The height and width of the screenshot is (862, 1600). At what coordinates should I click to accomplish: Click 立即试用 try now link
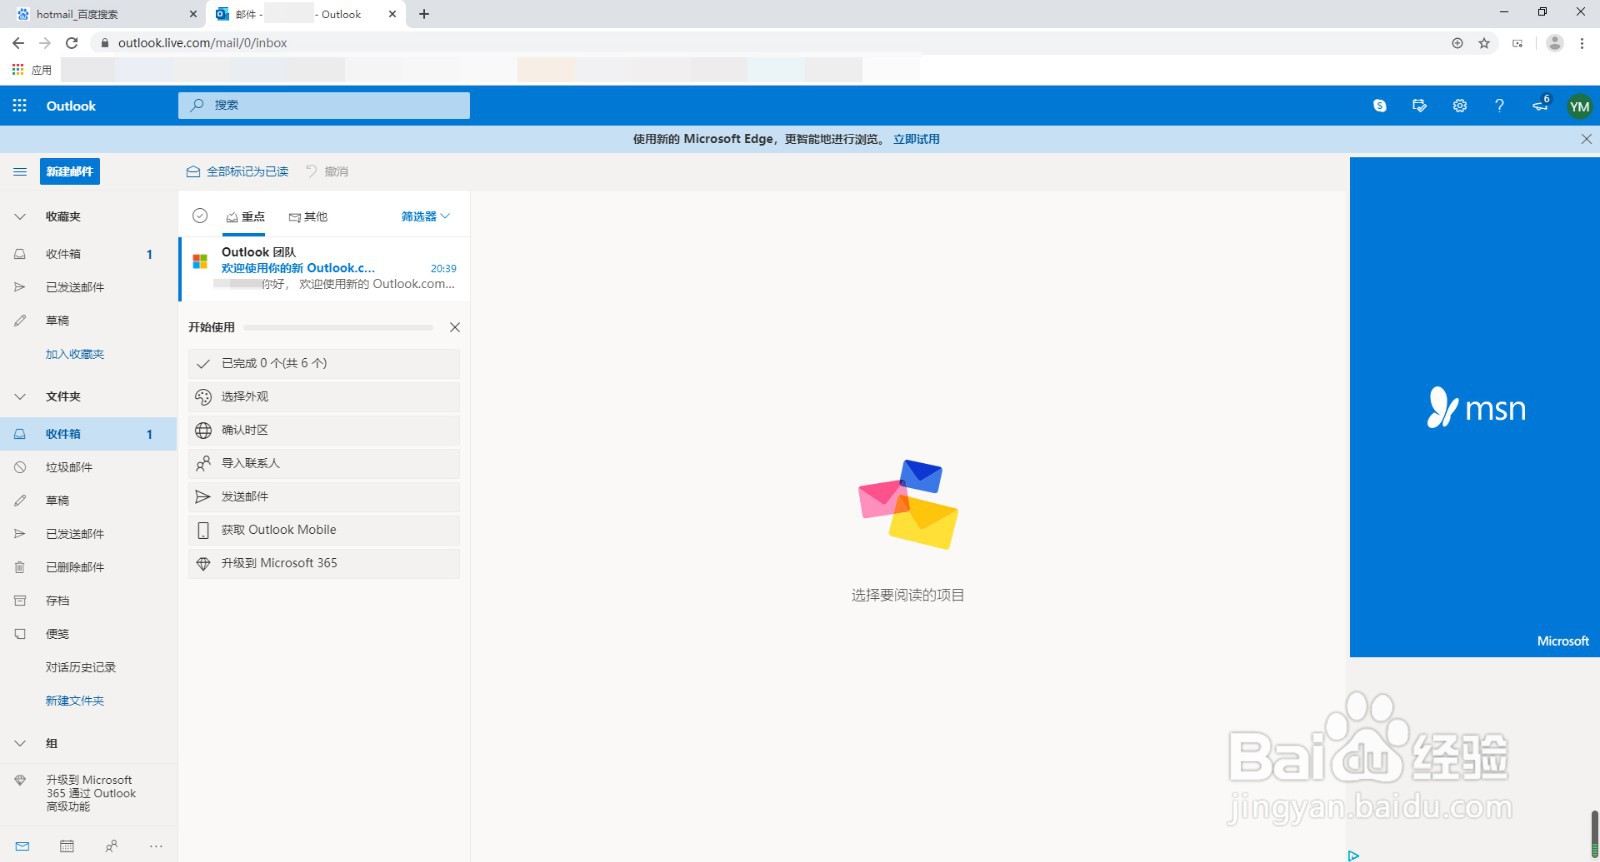(x=916, y=139)
